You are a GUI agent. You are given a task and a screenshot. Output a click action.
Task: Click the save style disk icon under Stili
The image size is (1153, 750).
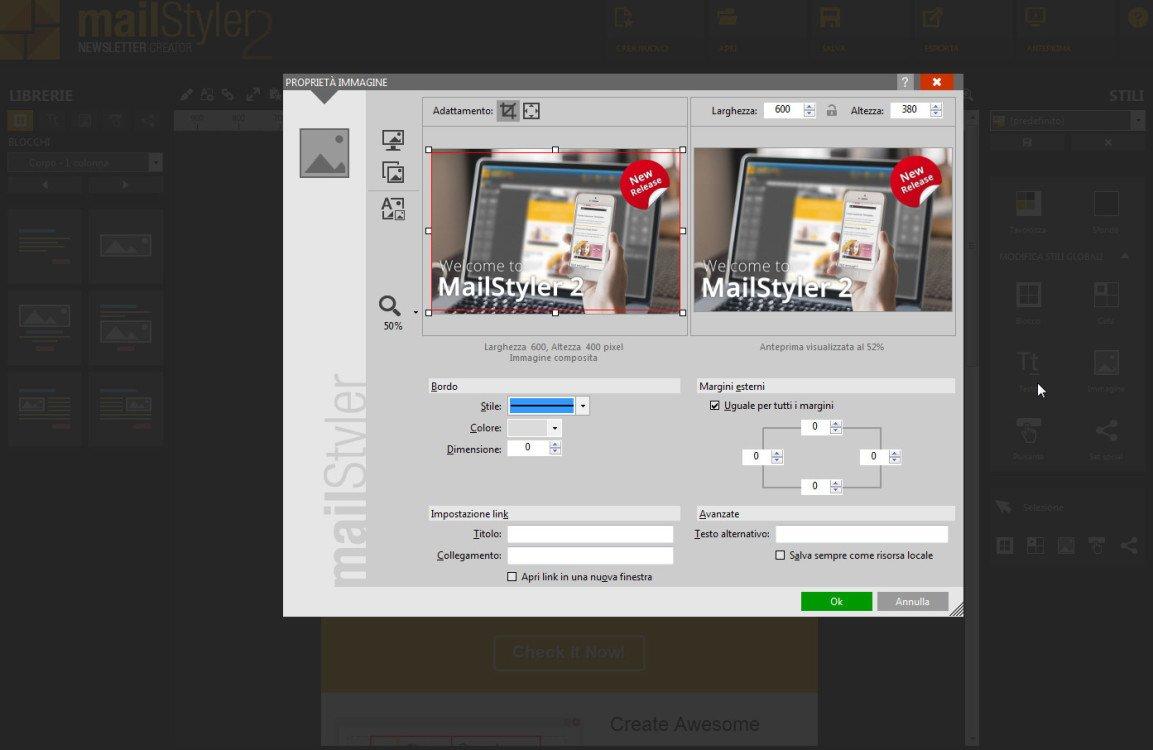pos(1027,143)
